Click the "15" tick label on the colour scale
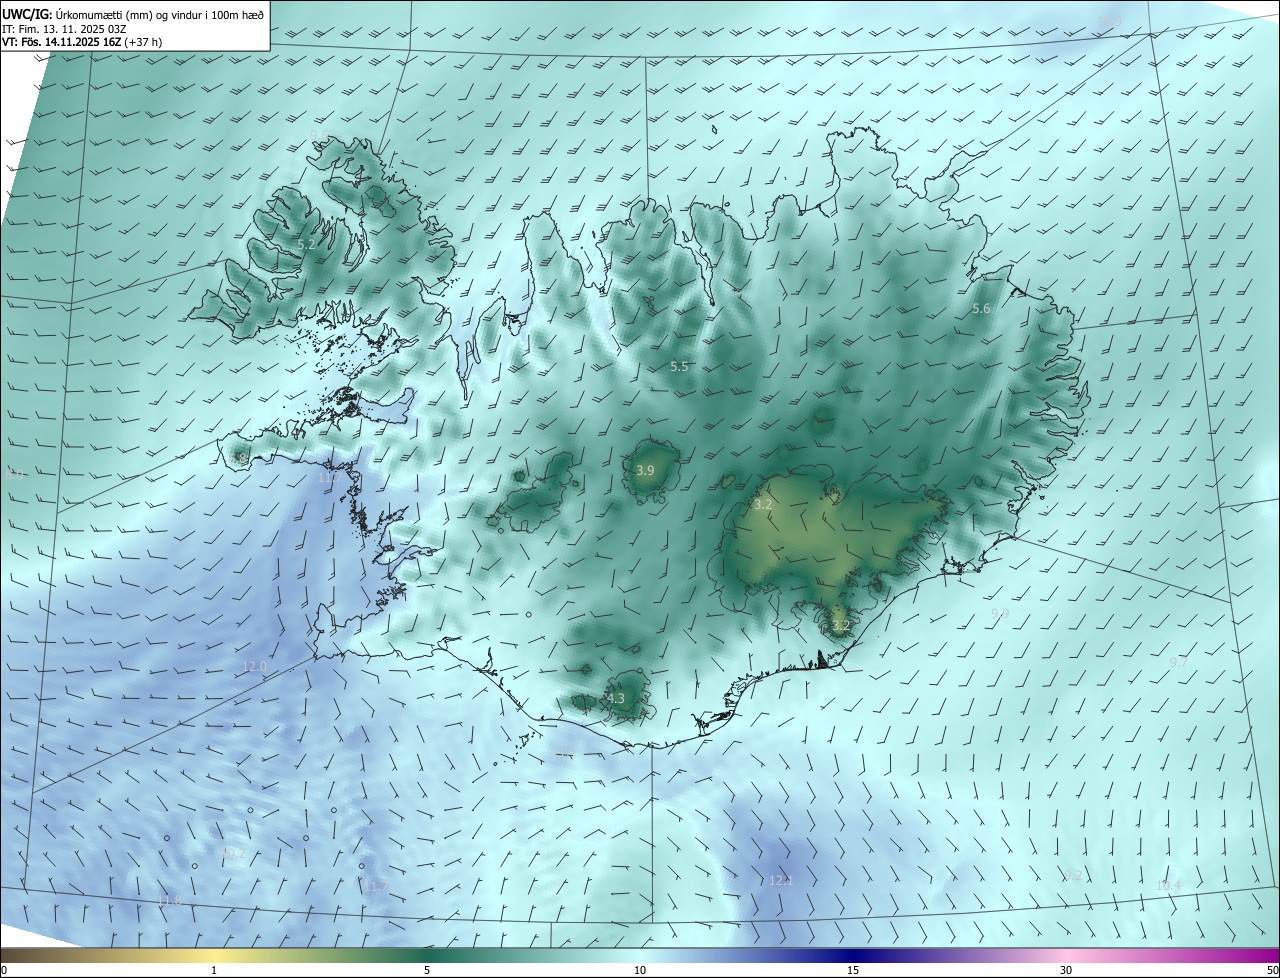The width and height of the screenshot is (1280, 978). pyautogui.click(x=853, y=970)
